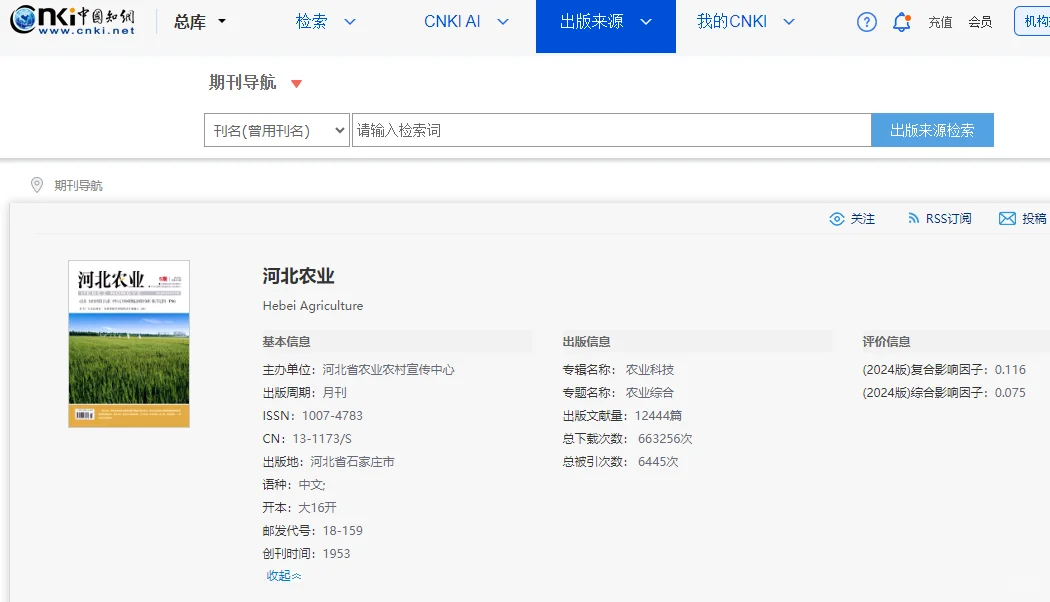Click the 会员 membership link

[x=981, y=21]
